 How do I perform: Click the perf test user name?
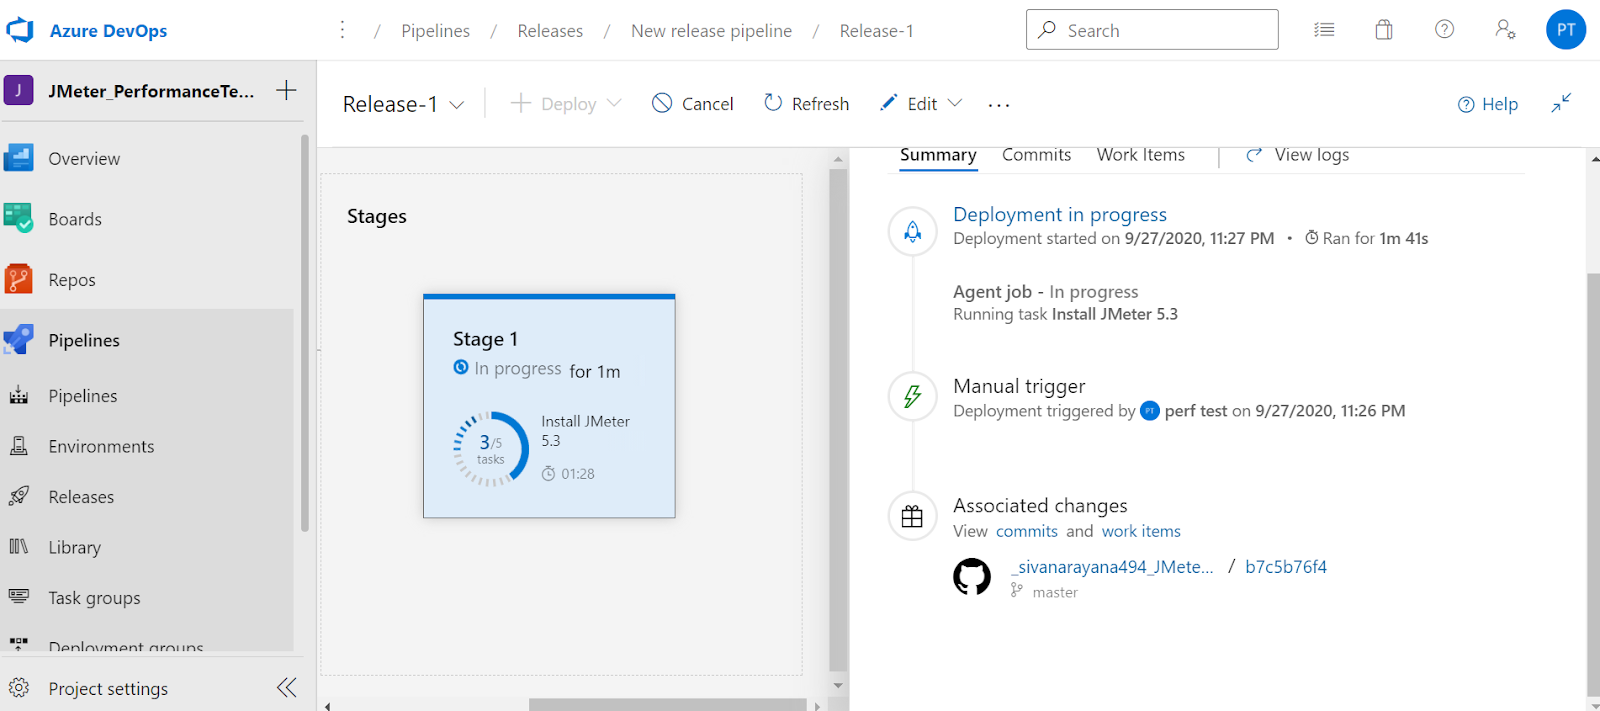click(1196, 411)
